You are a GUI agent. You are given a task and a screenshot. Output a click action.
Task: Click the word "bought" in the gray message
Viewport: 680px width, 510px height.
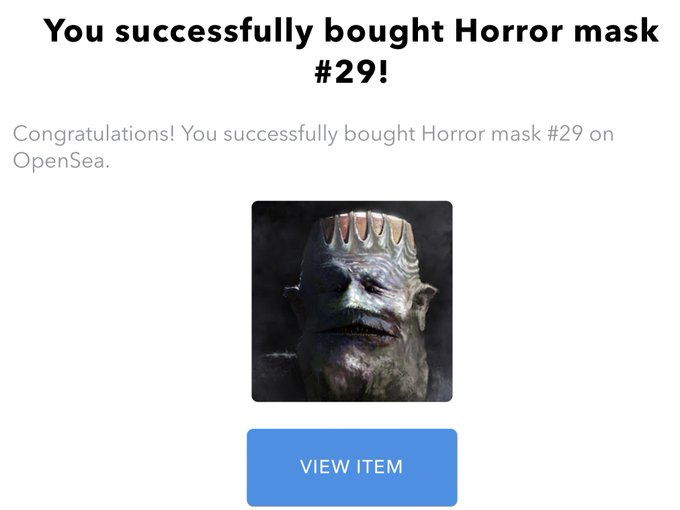pyautogui.click(x=379, y=134)
